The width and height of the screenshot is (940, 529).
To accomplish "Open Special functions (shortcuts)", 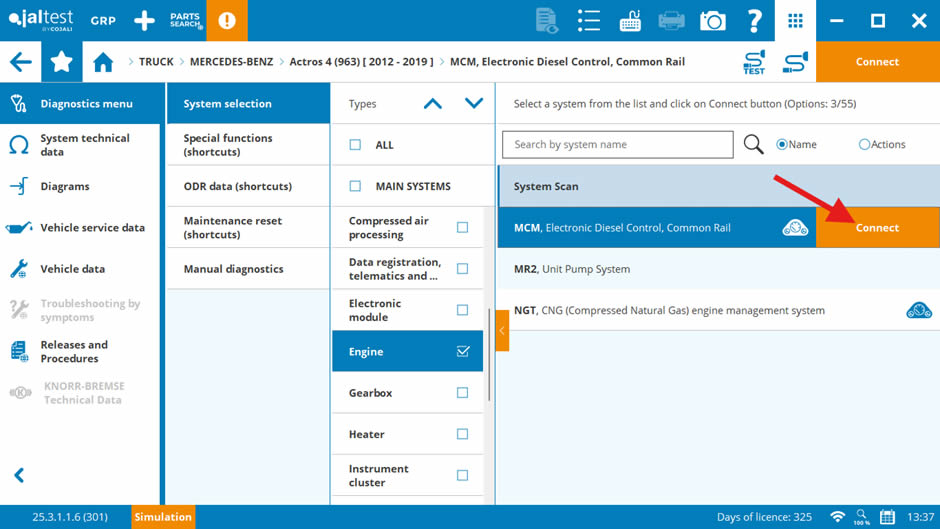I will (248, 145).
